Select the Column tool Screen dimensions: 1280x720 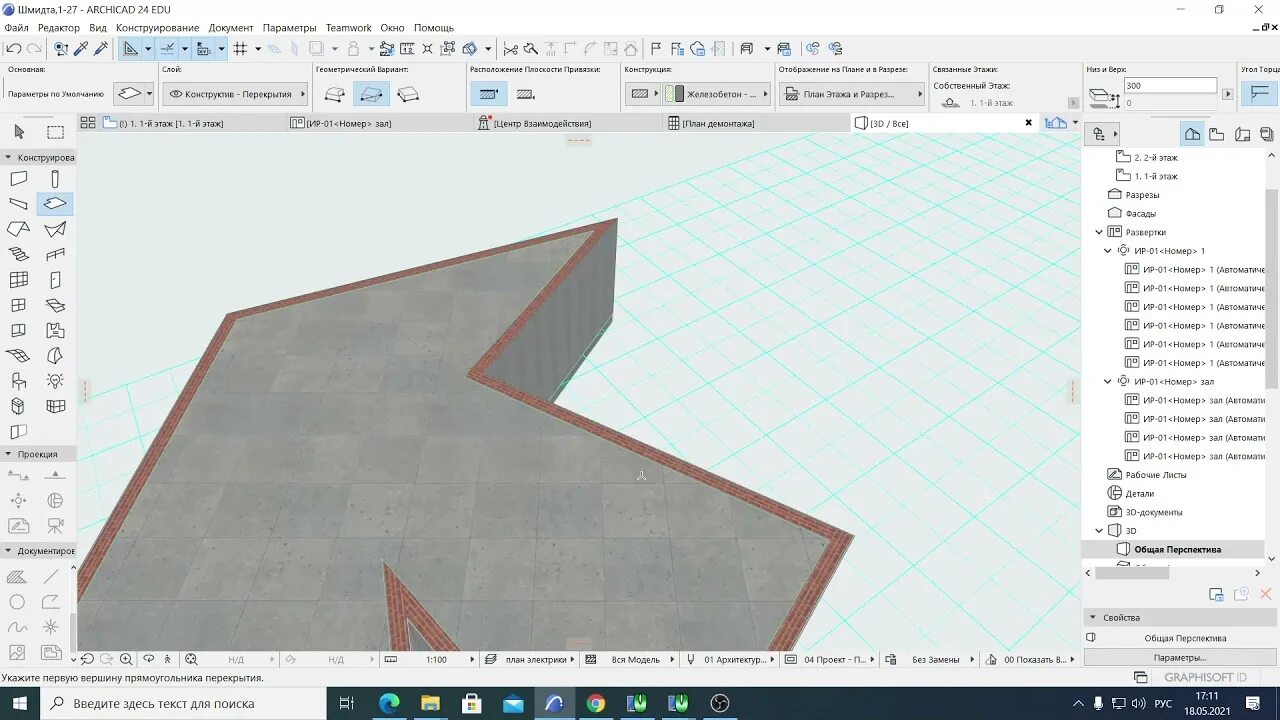(x=55, y=179)
